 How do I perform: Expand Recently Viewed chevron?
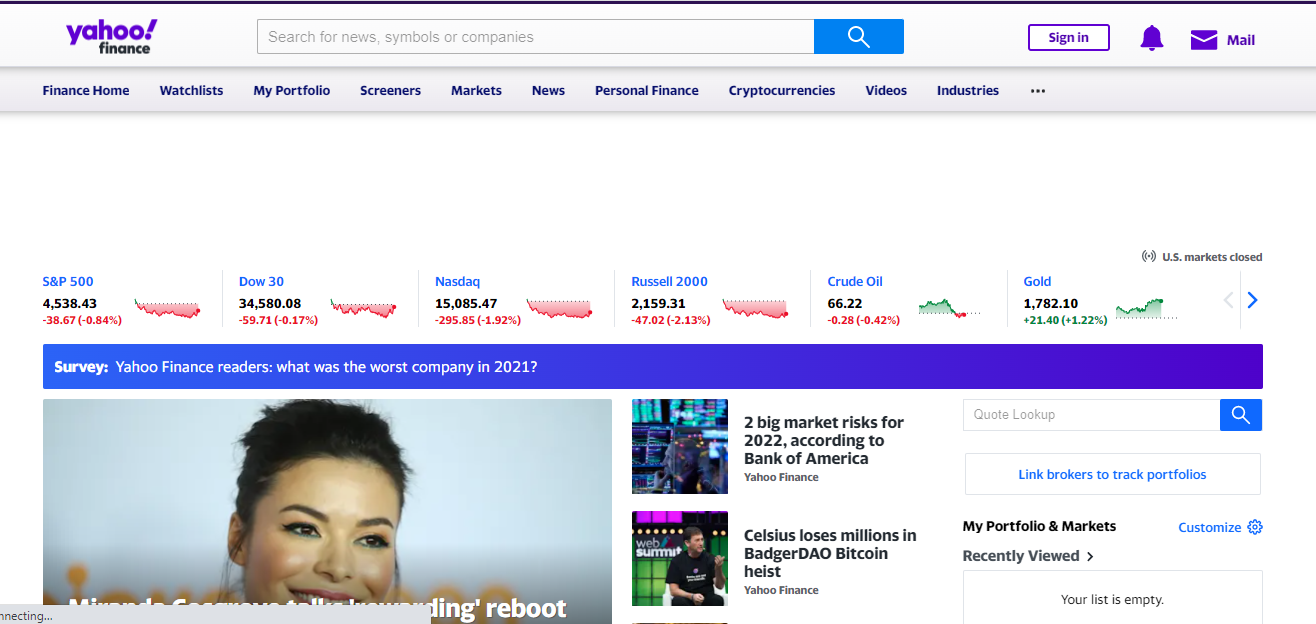(x=1090, y=556)
